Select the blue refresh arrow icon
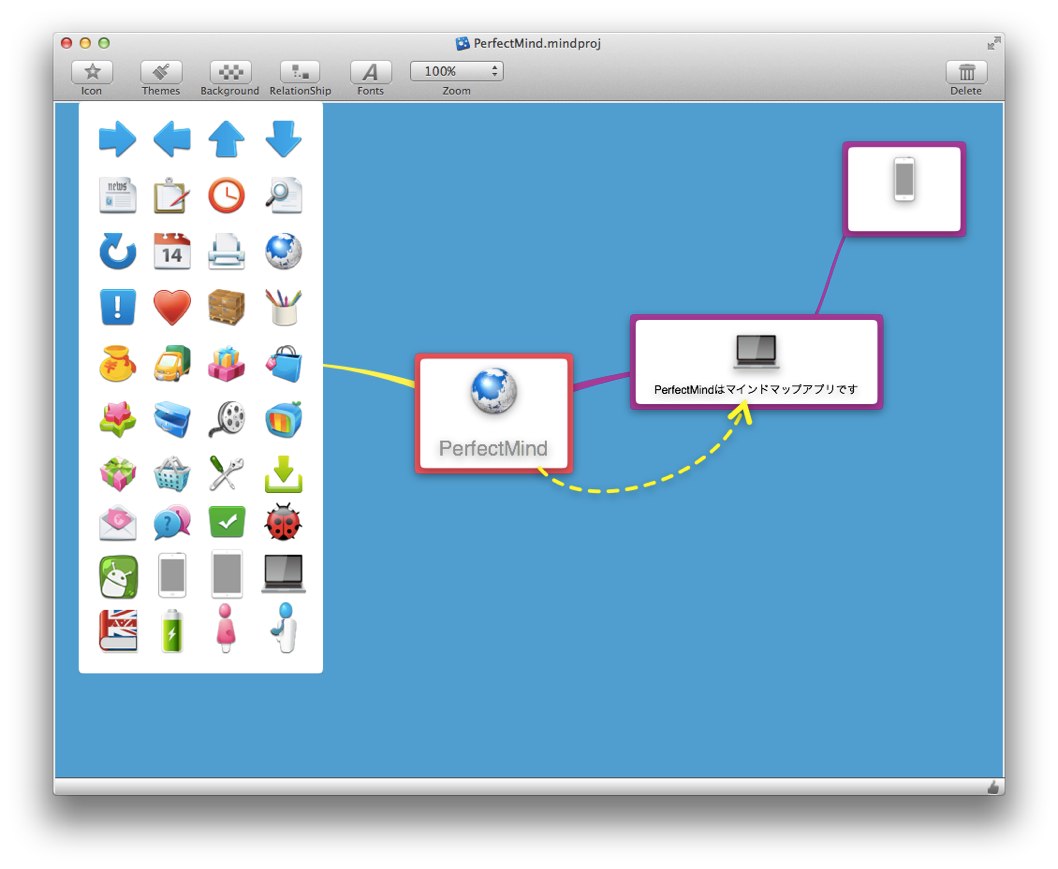The image size is (1058, 869). [117, 251]
